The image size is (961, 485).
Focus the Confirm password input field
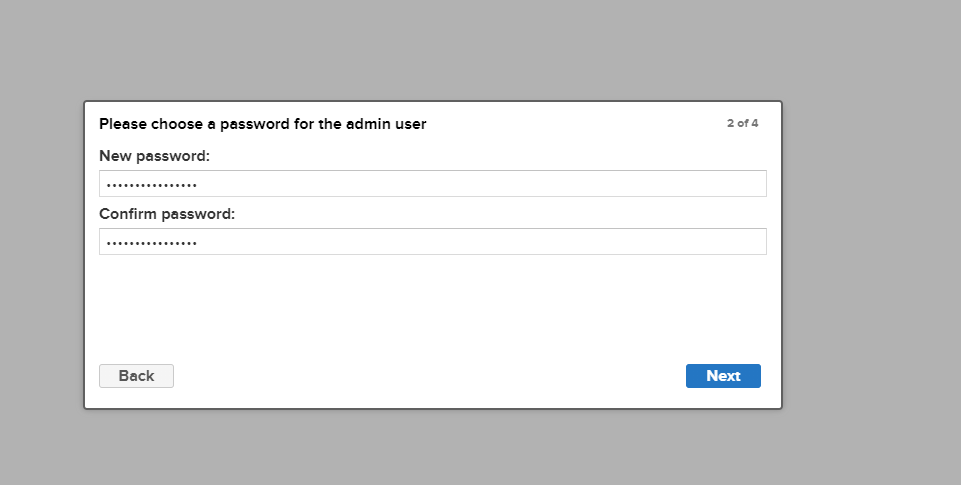432,242
